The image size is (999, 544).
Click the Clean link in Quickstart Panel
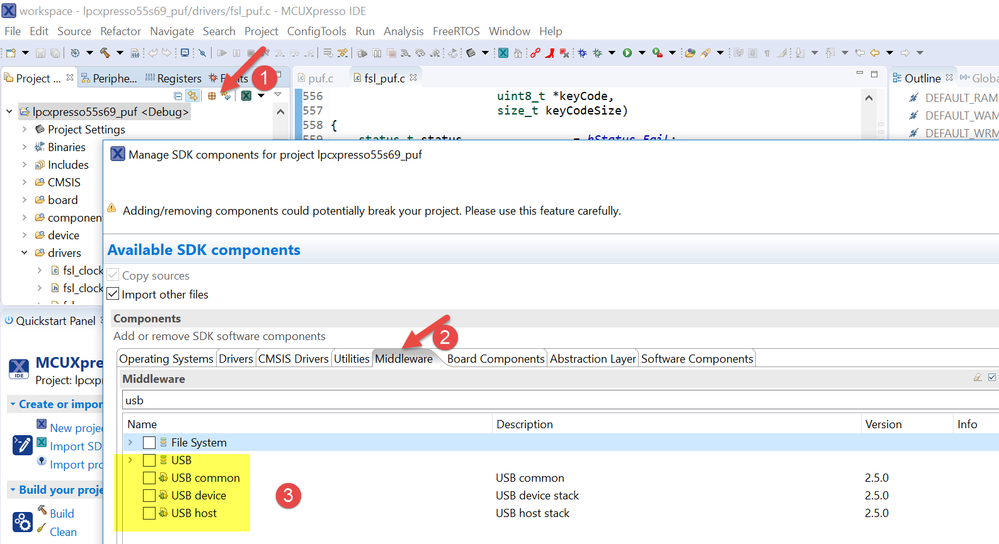click(63, 532)
